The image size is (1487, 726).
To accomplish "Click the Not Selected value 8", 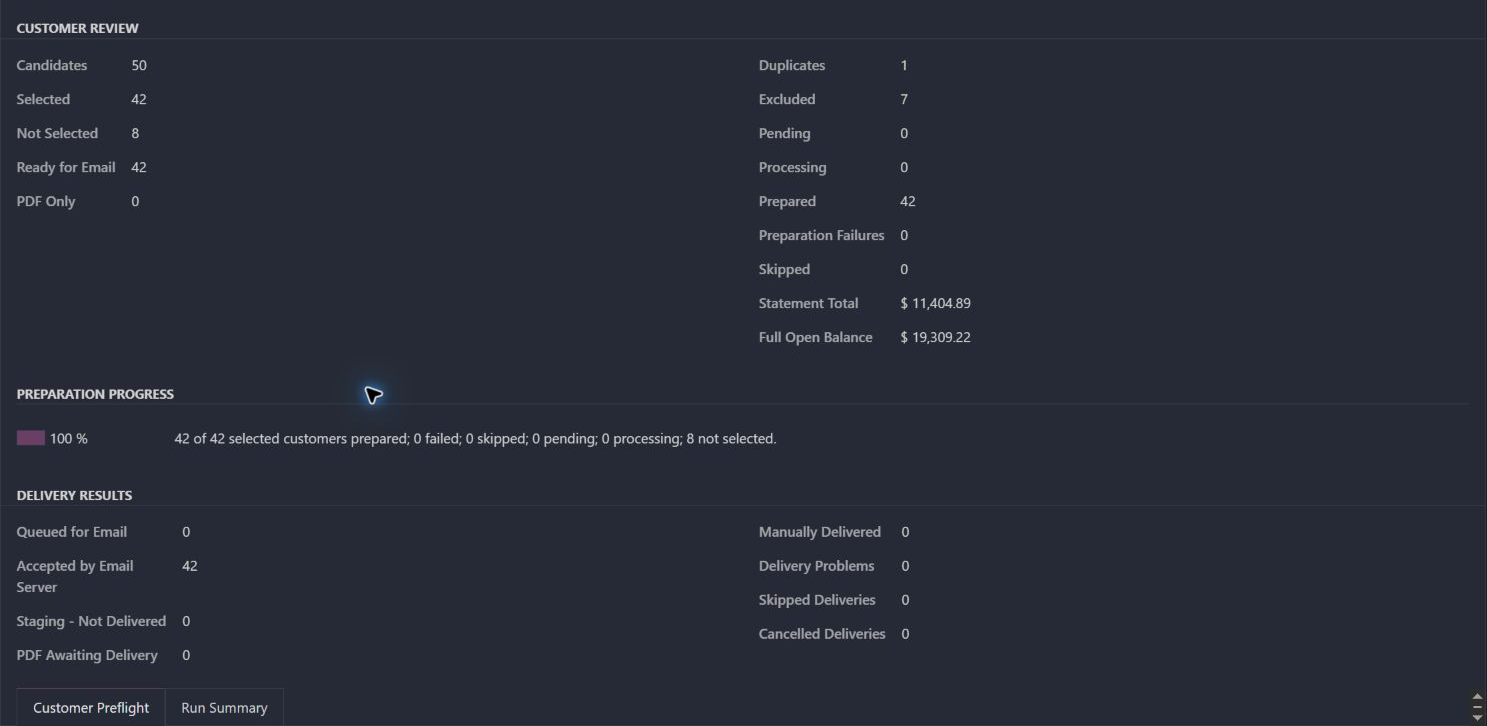I will coord(135,133).
